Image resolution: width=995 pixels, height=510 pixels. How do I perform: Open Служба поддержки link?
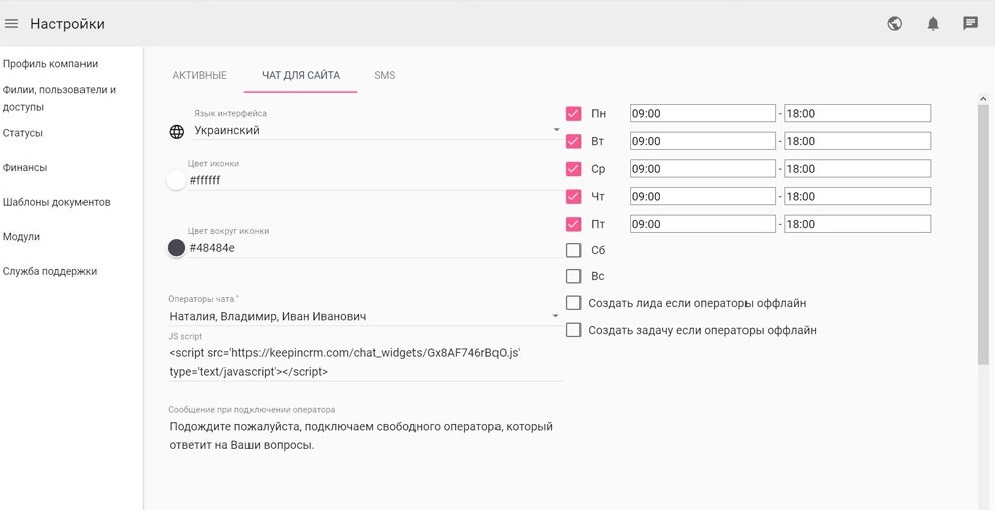49,271
